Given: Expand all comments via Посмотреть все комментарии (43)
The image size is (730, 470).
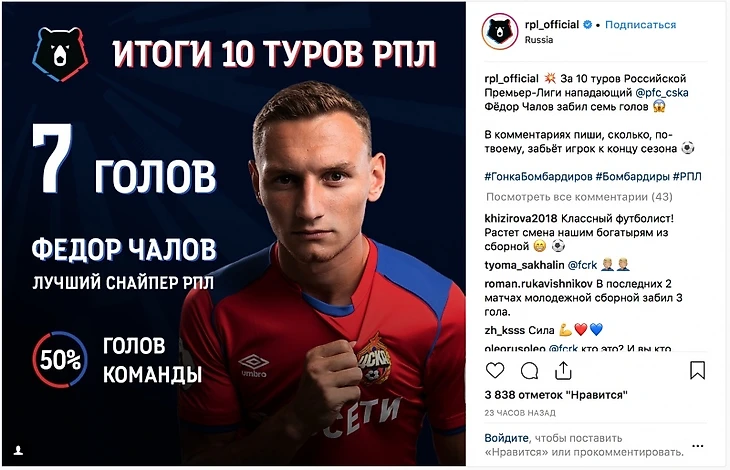Looking at the screenshot, I should [x=579, y=197].
